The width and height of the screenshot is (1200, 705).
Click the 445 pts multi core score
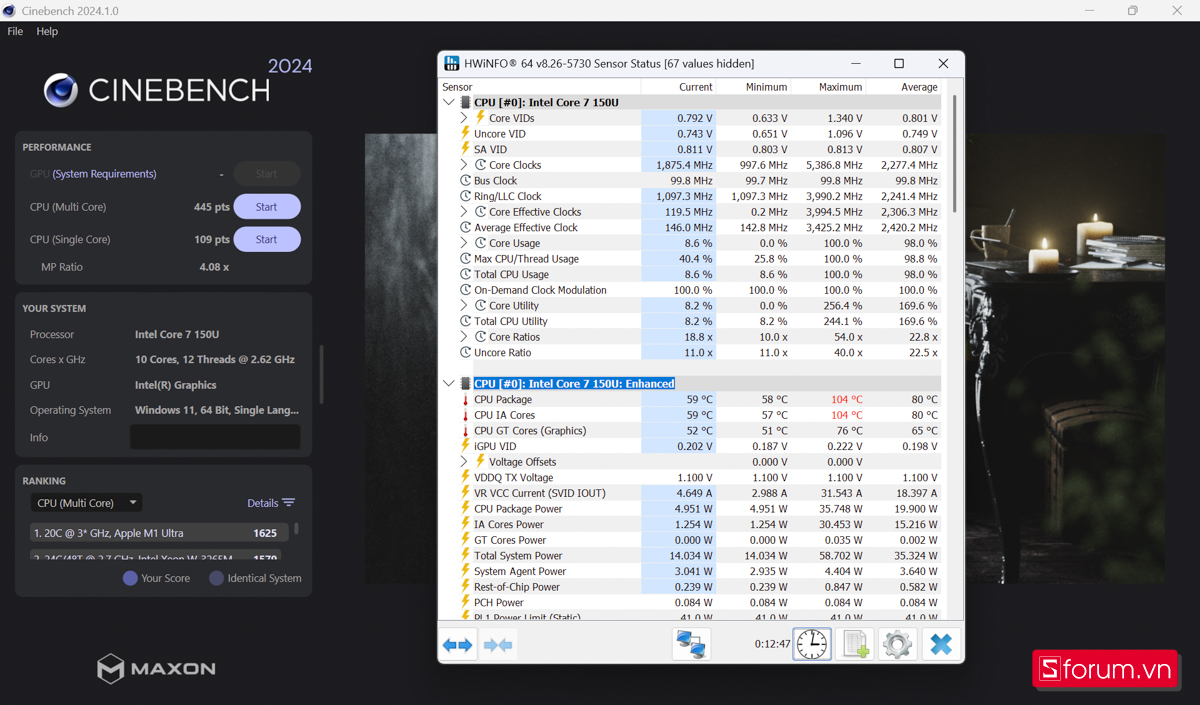point(211,207)
